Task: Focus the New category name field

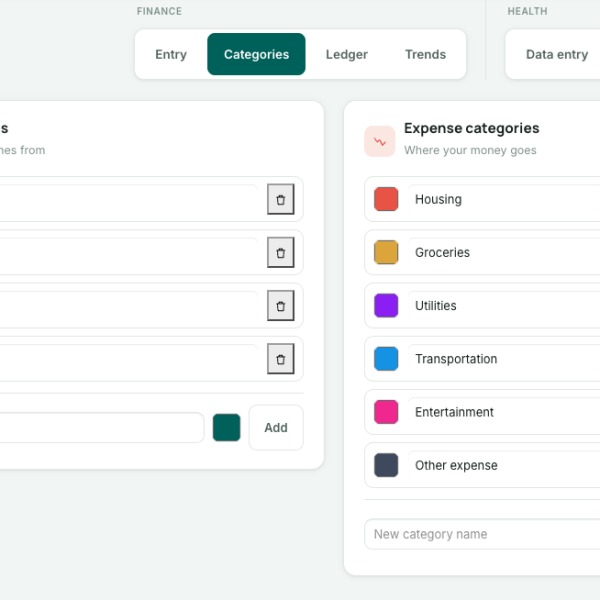Action: click(x=482, y=534)
